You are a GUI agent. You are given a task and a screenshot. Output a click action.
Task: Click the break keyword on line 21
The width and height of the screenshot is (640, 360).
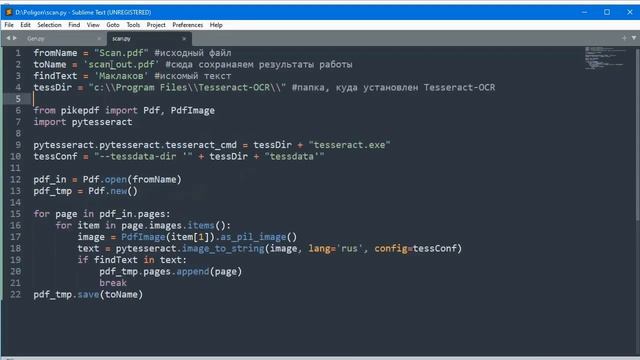click(113, 283)
